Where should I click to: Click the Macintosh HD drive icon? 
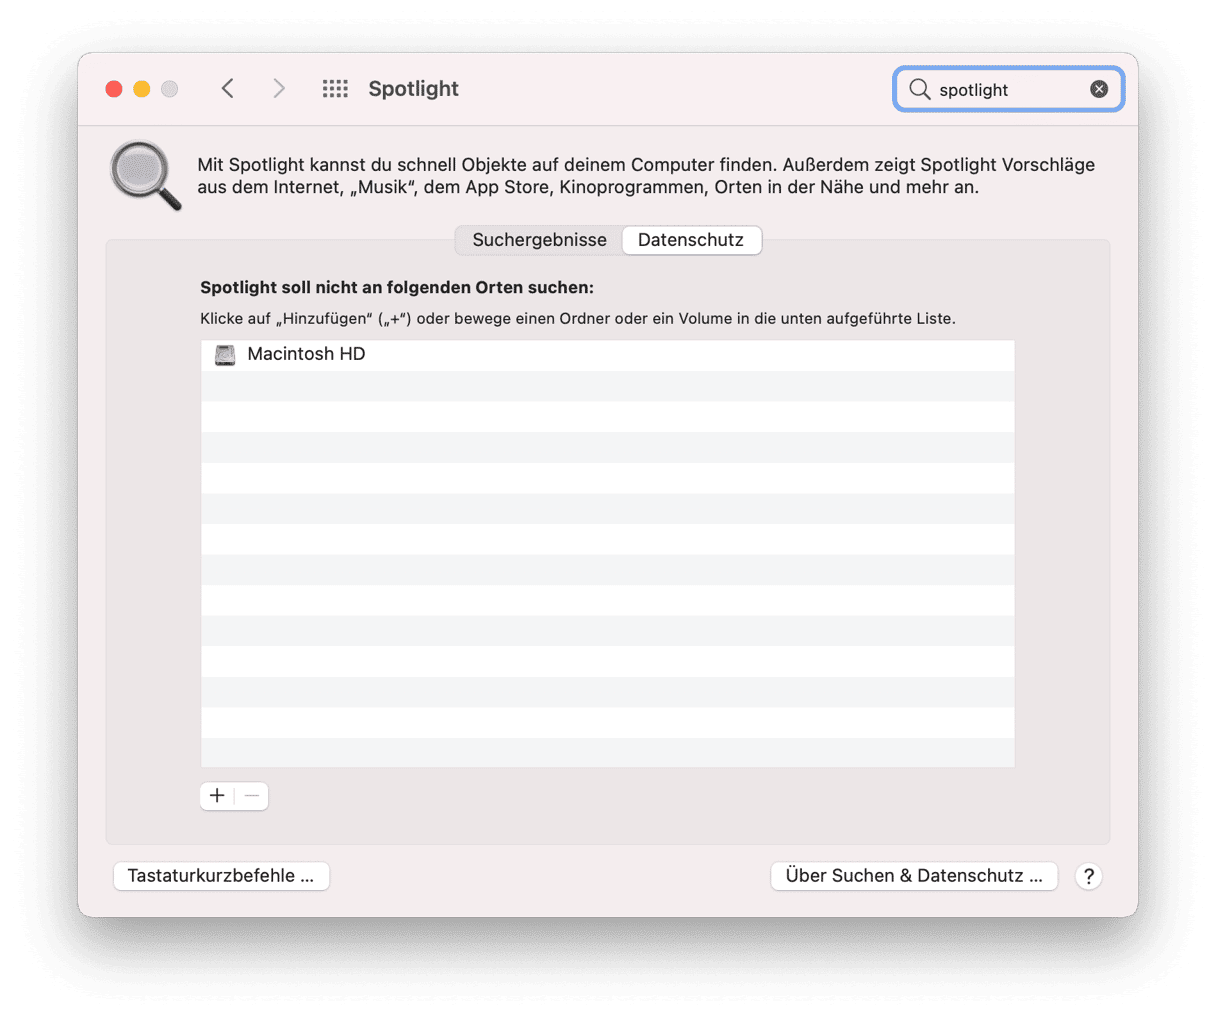tap(225, 355)
